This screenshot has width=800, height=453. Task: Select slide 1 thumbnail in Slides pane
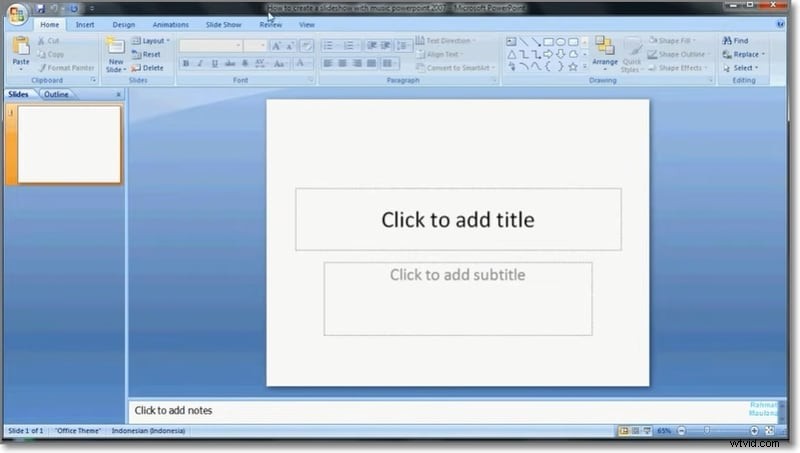click(x=69, y=144)
